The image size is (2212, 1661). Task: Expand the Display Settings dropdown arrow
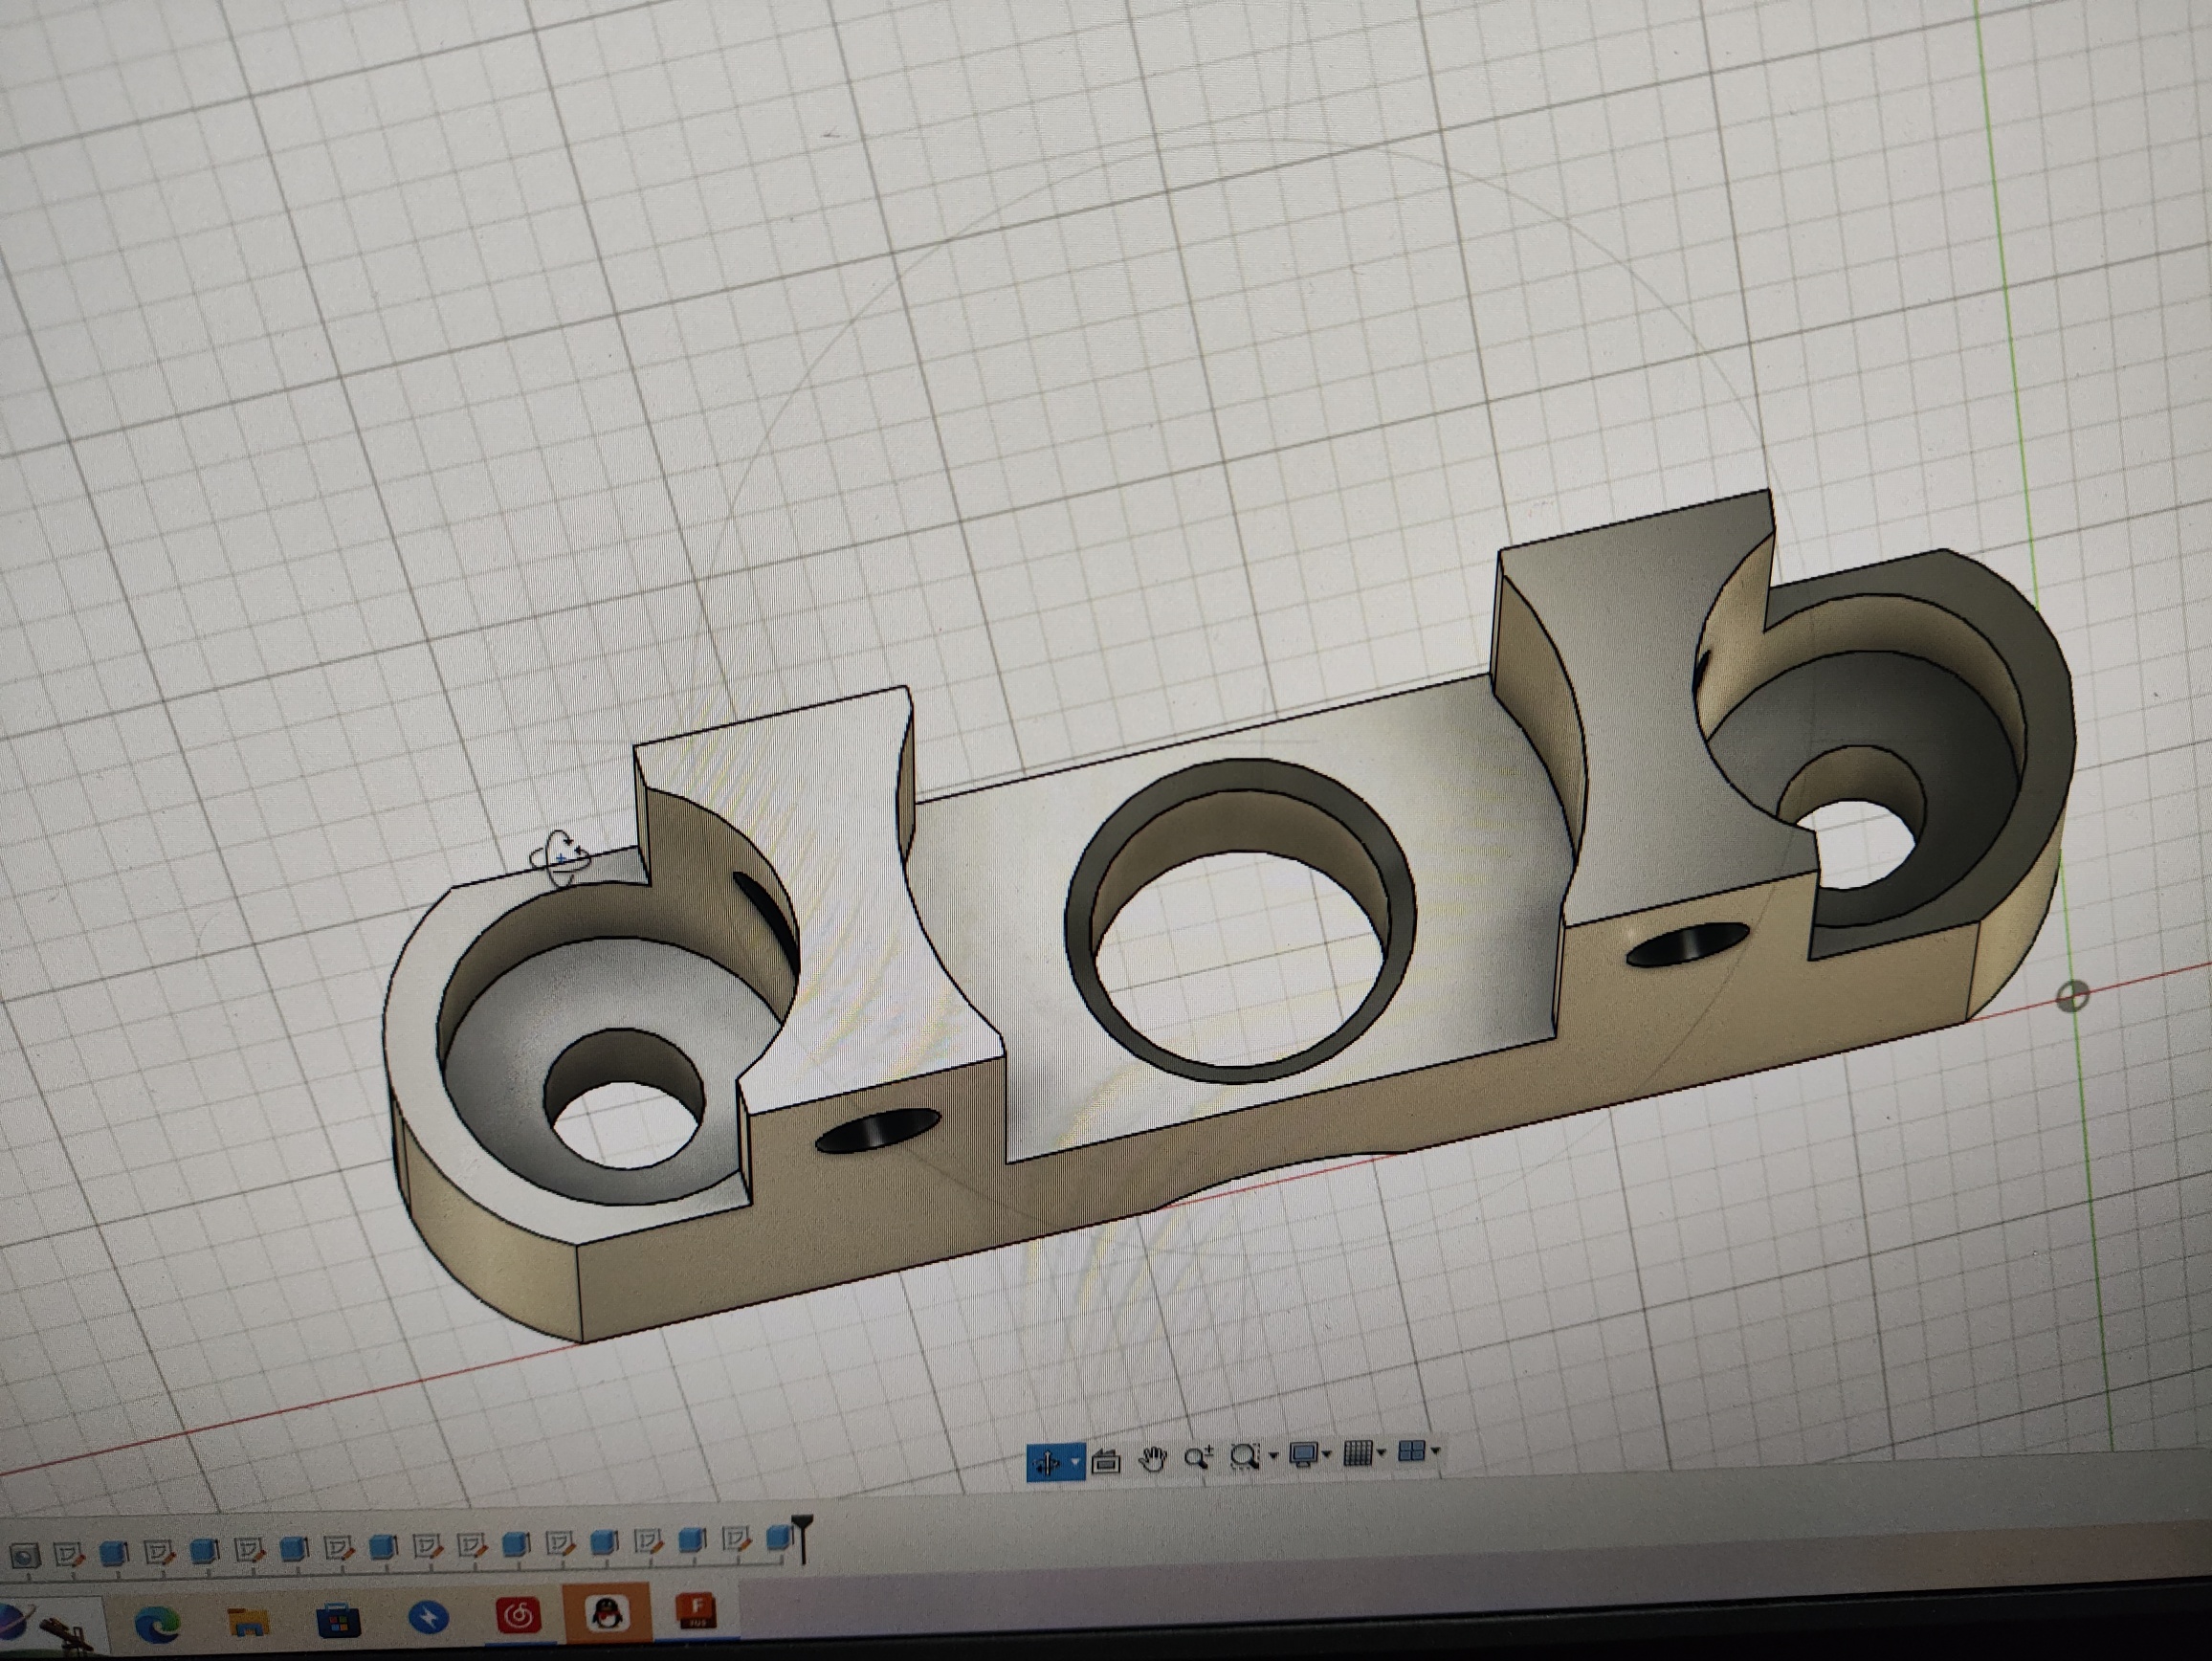(1327, 1453)
